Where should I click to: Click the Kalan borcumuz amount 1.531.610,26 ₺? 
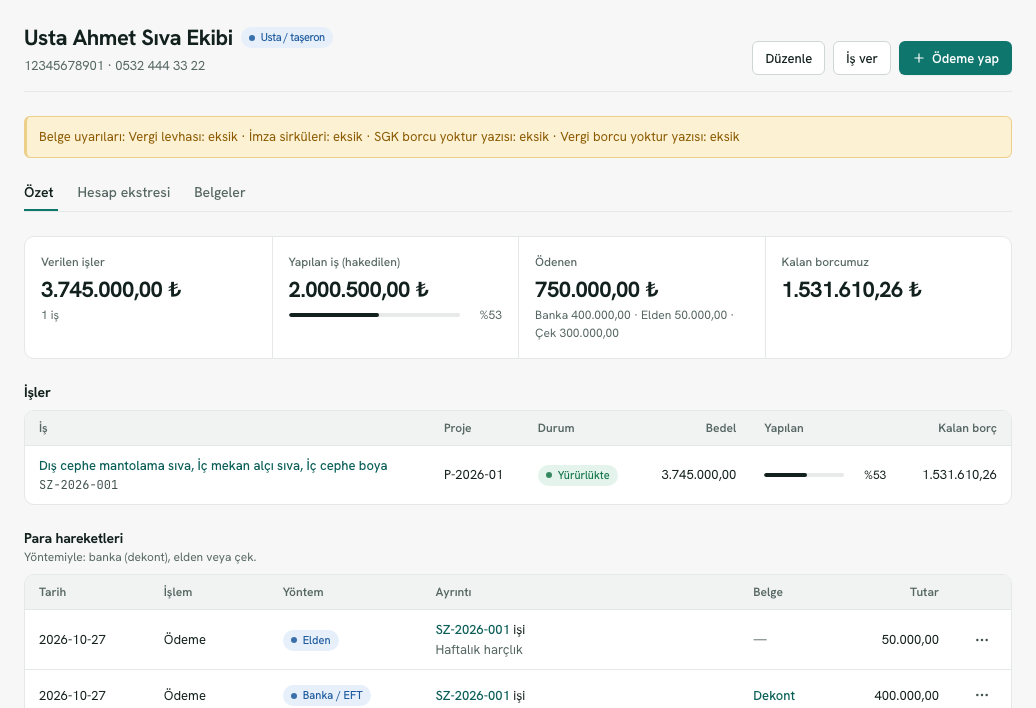[x=852, y=289]
